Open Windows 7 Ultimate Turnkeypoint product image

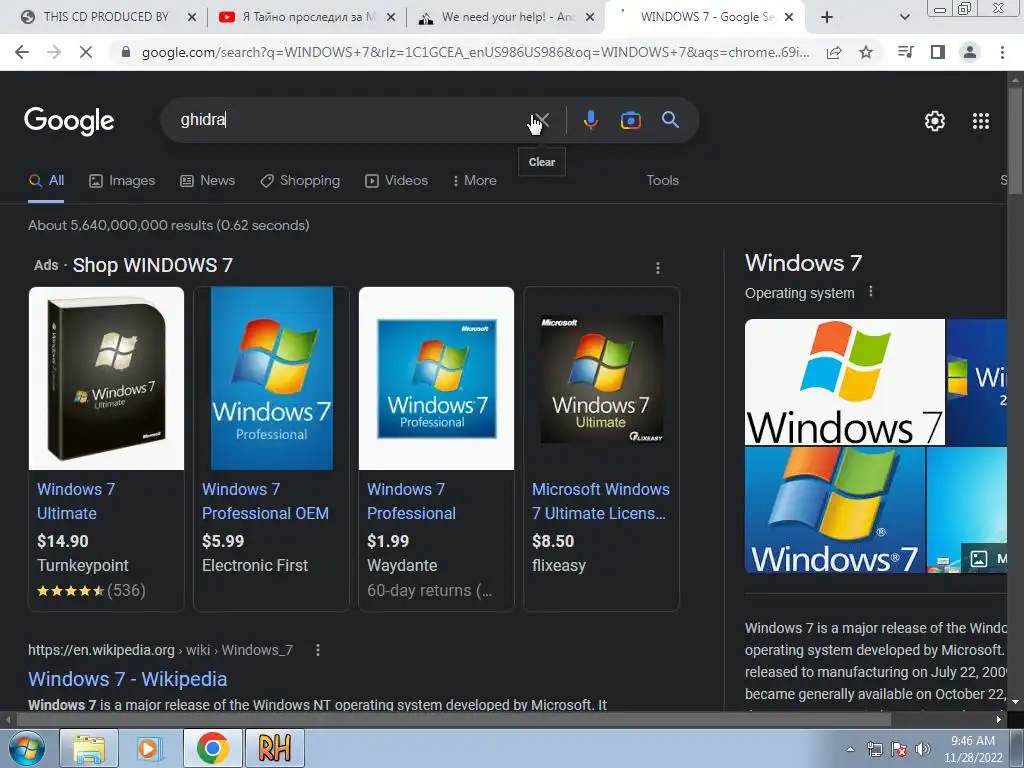click(106, 379)
